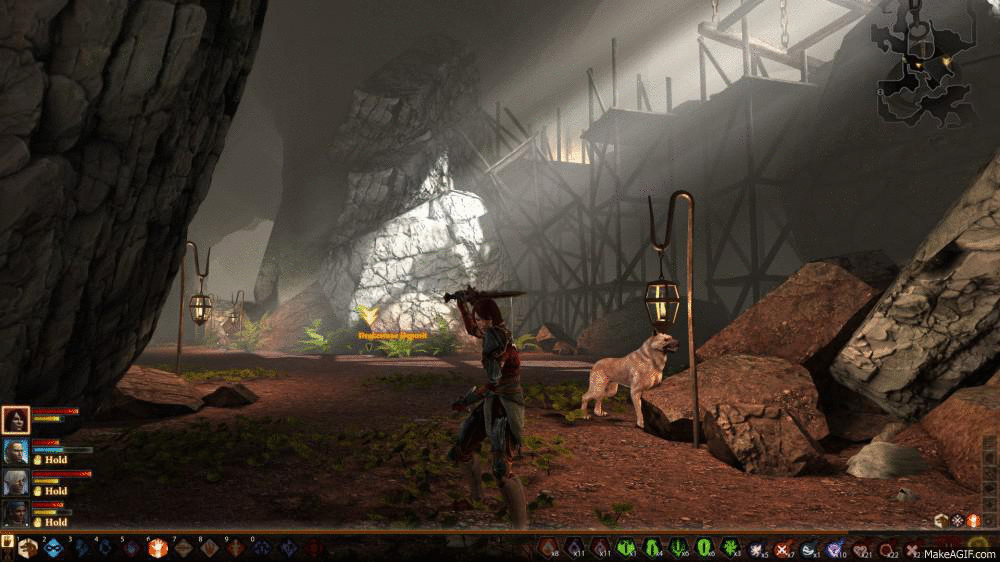
Task: Select the bearded companion portrait with blue background
Action: 15,452
